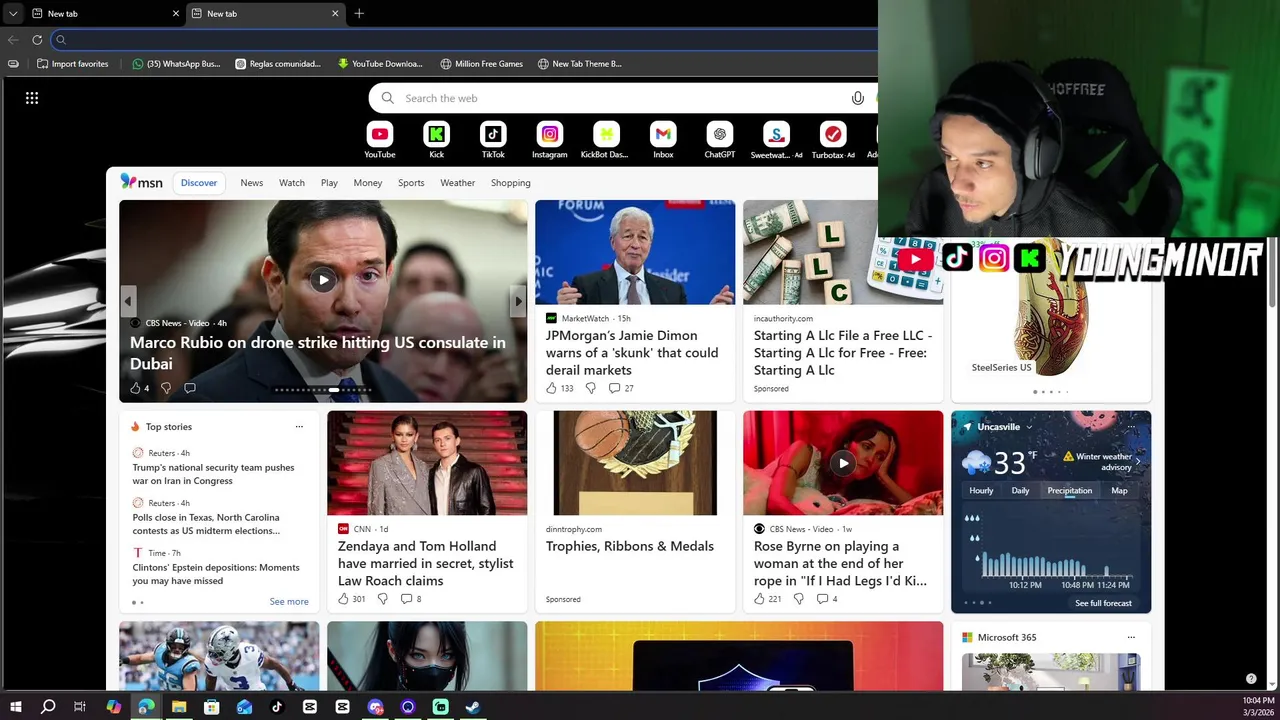Open the Weather tab in MSN

point(457,183)
